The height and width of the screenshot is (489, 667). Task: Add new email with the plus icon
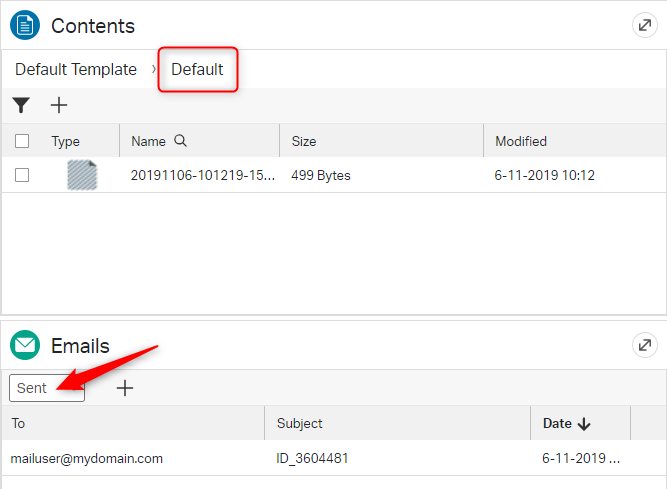point(125,388)
